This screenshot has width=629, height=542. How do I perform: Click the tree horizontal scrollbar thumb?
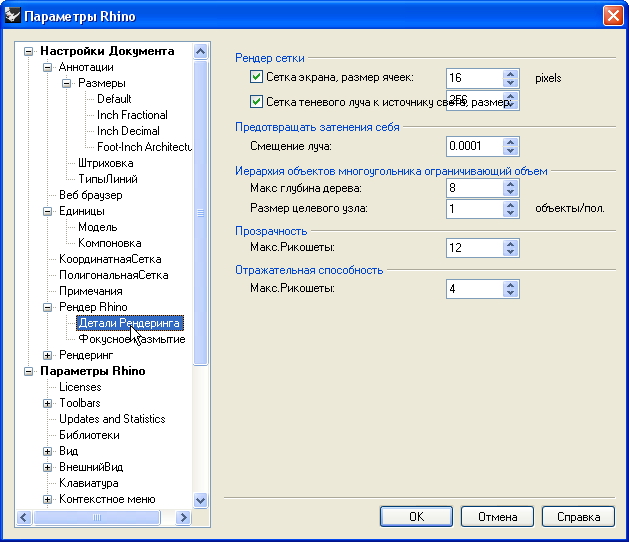[97, 518]
